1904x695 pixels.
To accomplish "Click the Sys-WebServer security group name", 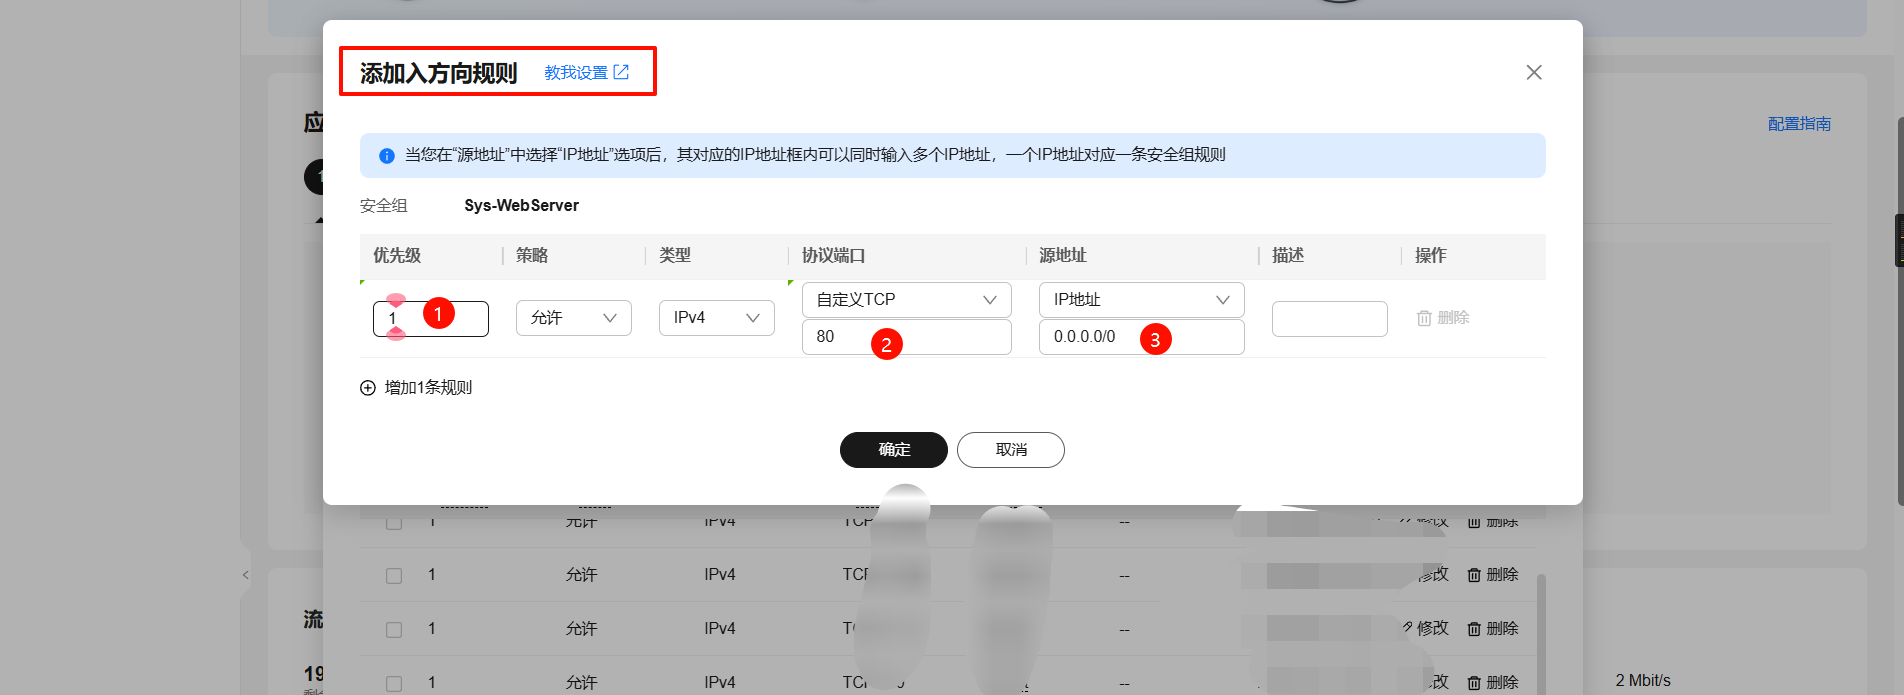I will tap(522, 206).
